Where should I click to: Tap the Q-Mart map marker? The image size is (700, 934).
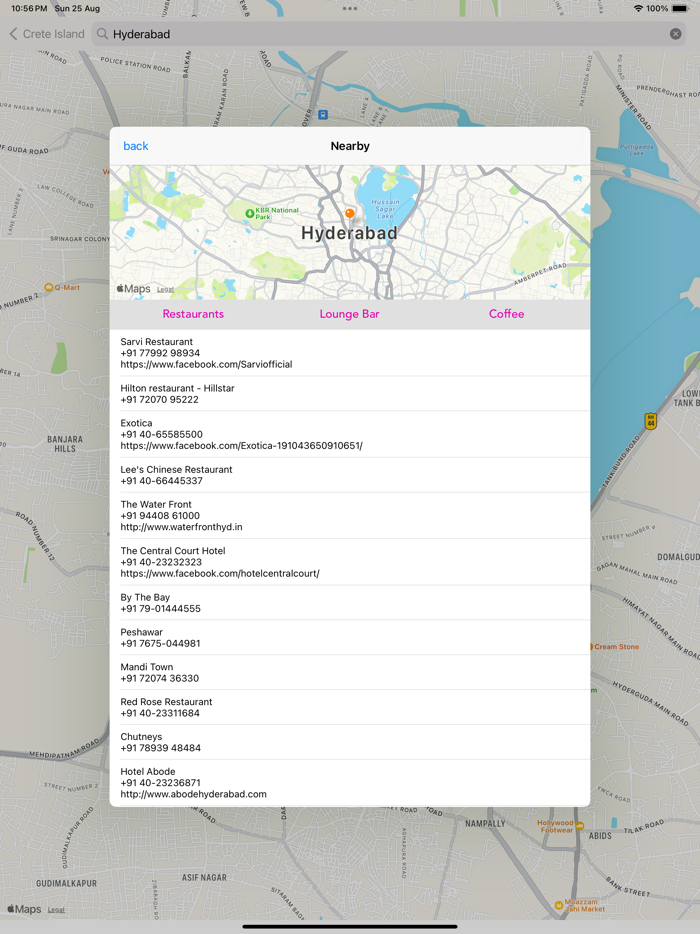[49, 288]
